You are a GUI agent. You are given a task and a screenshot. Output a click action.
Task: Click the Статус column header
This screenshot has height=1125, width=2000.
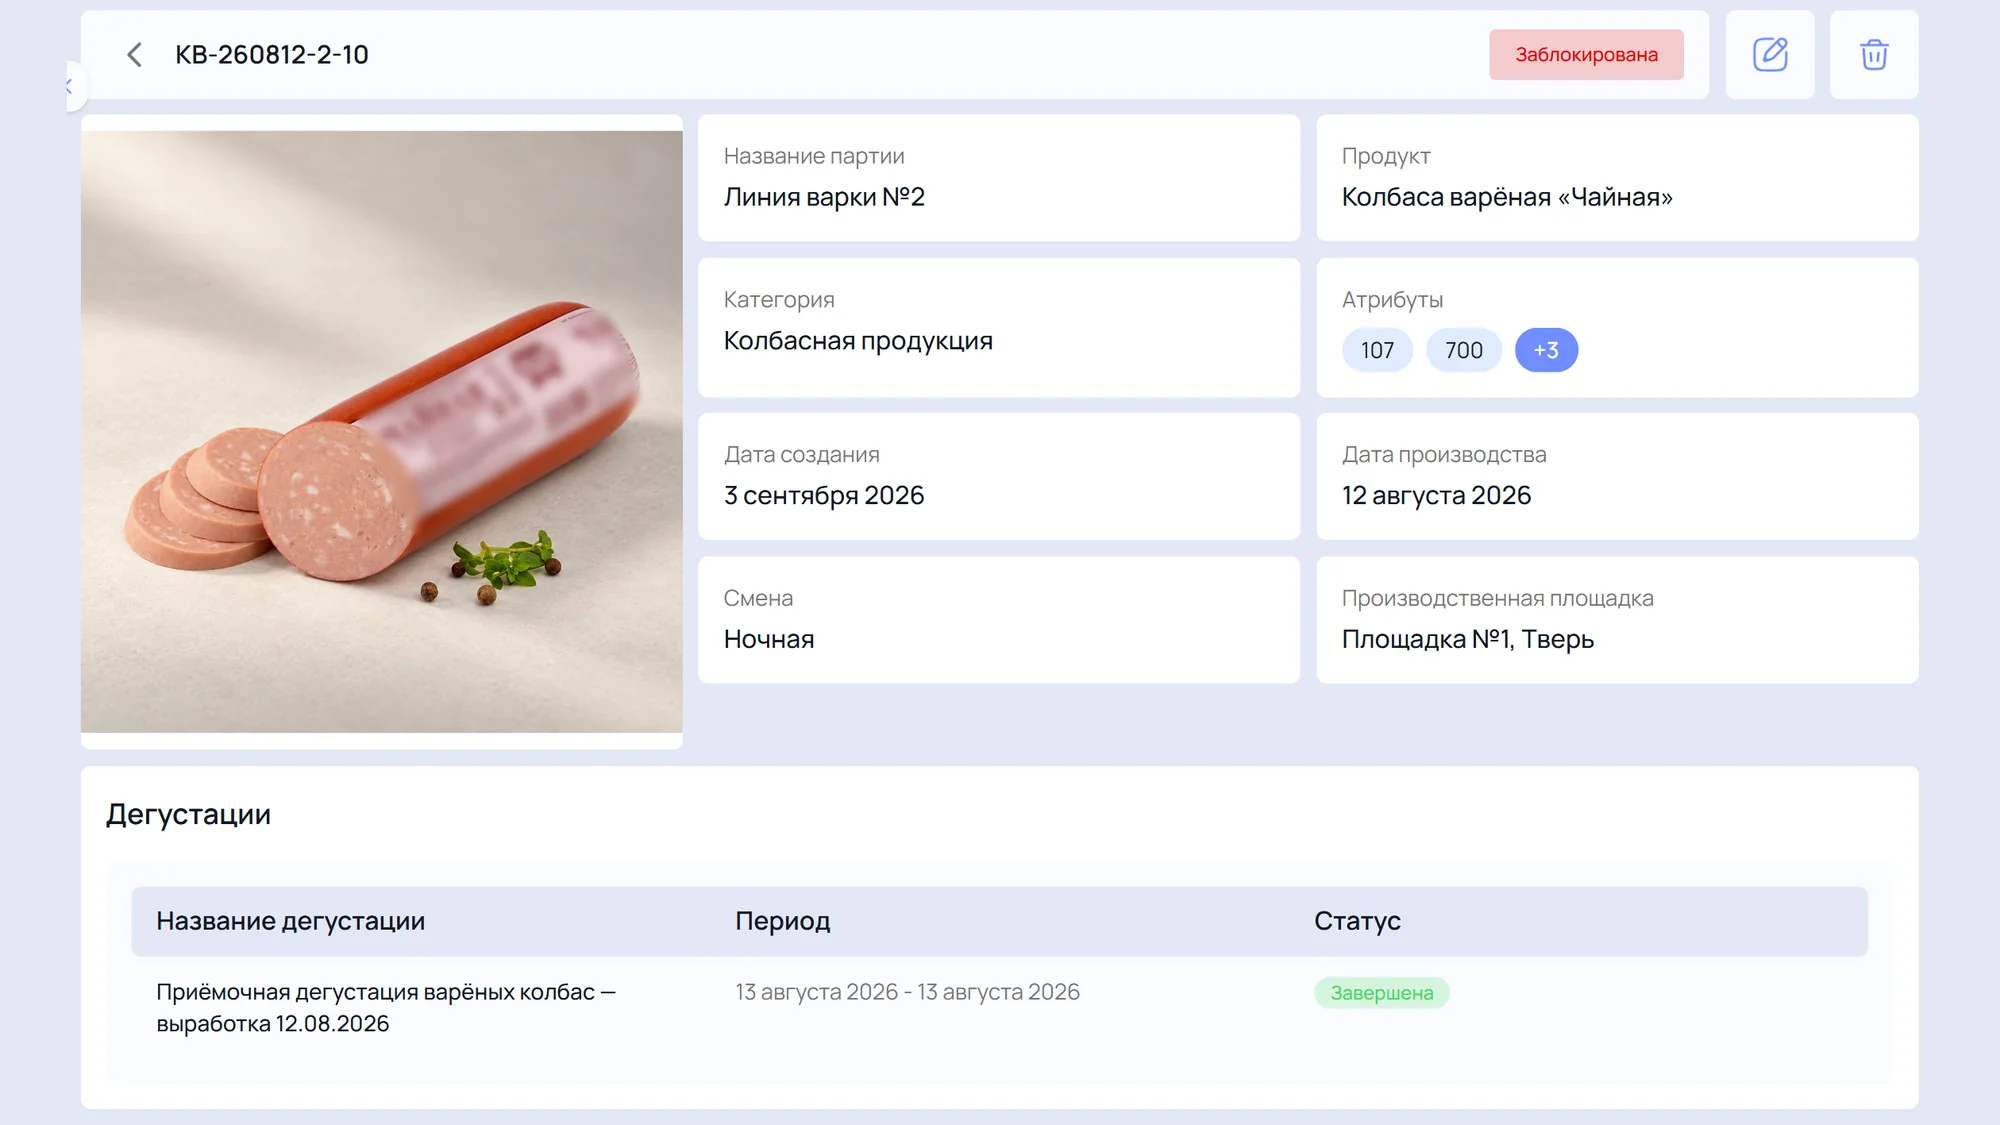[x=1357, y=921]
